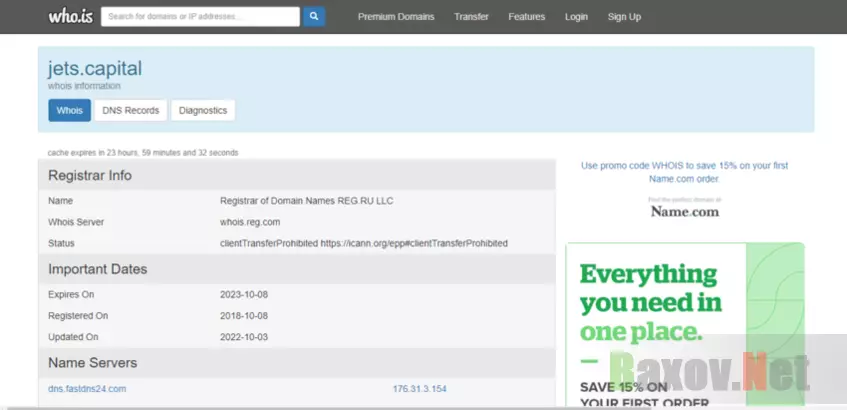
Task: Open the WHOIS promo code link
Action: tap(684, 172)
